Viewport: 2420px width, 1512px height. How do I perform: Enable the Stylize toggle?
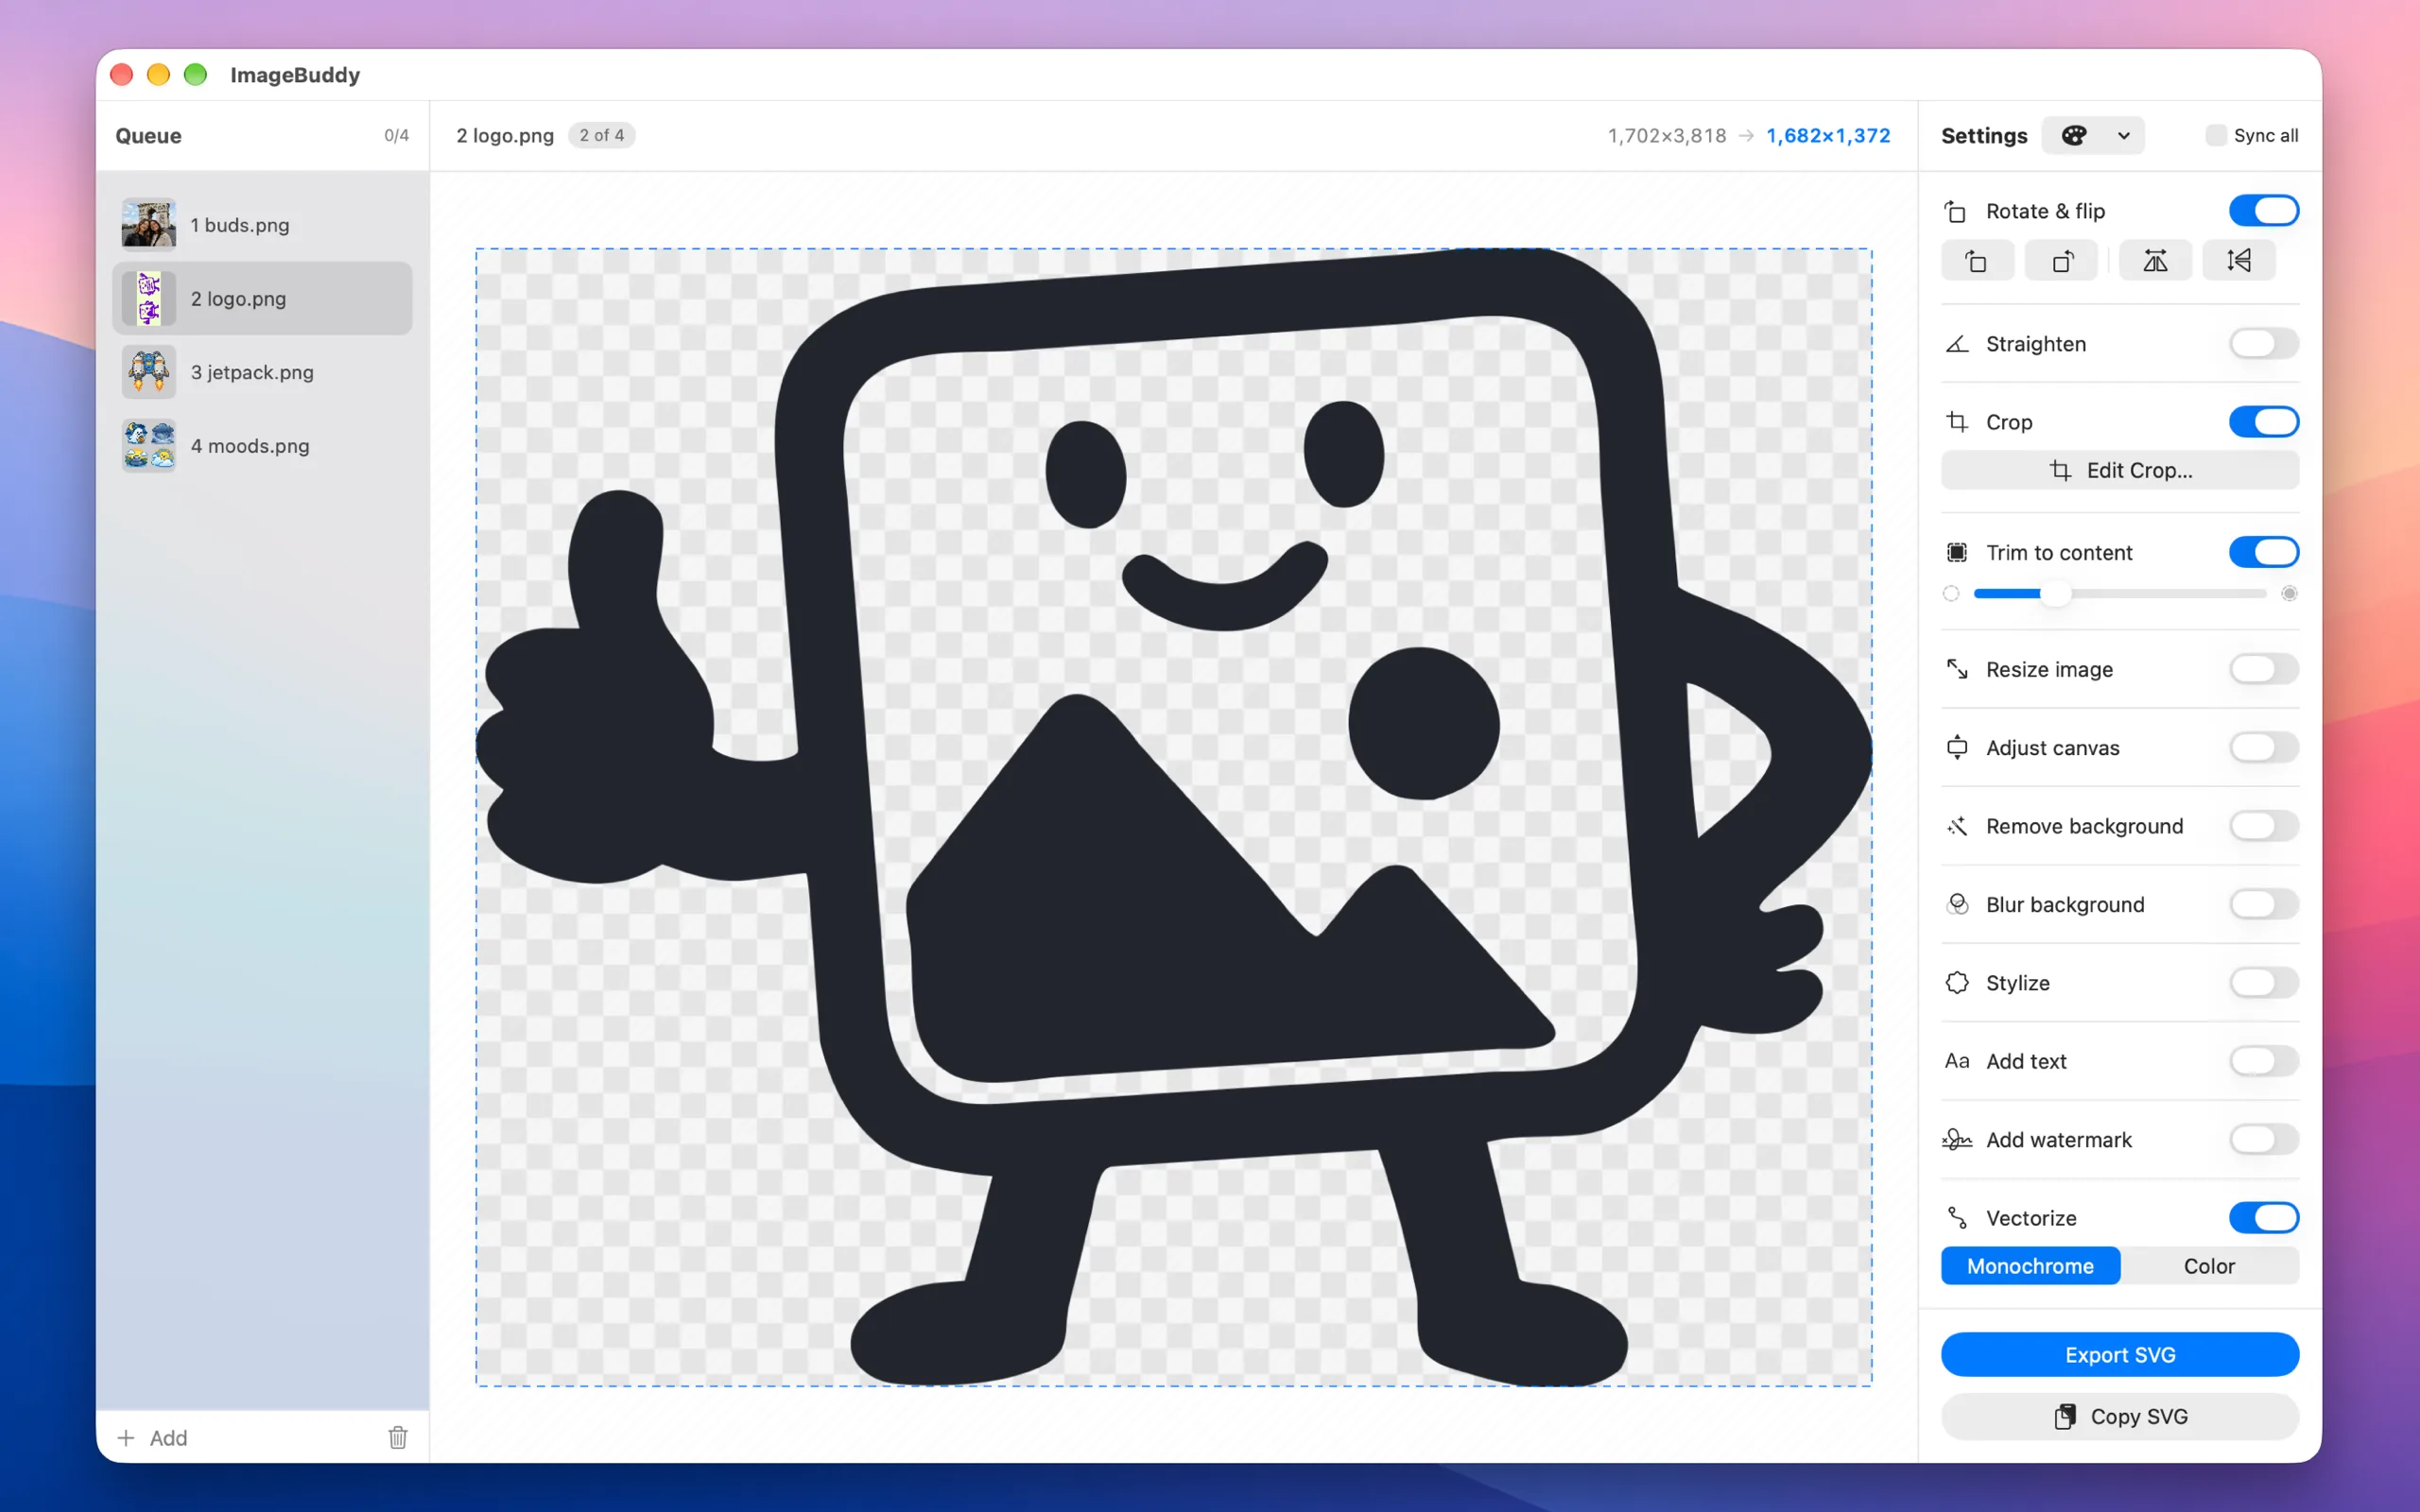coord(2263,983)
